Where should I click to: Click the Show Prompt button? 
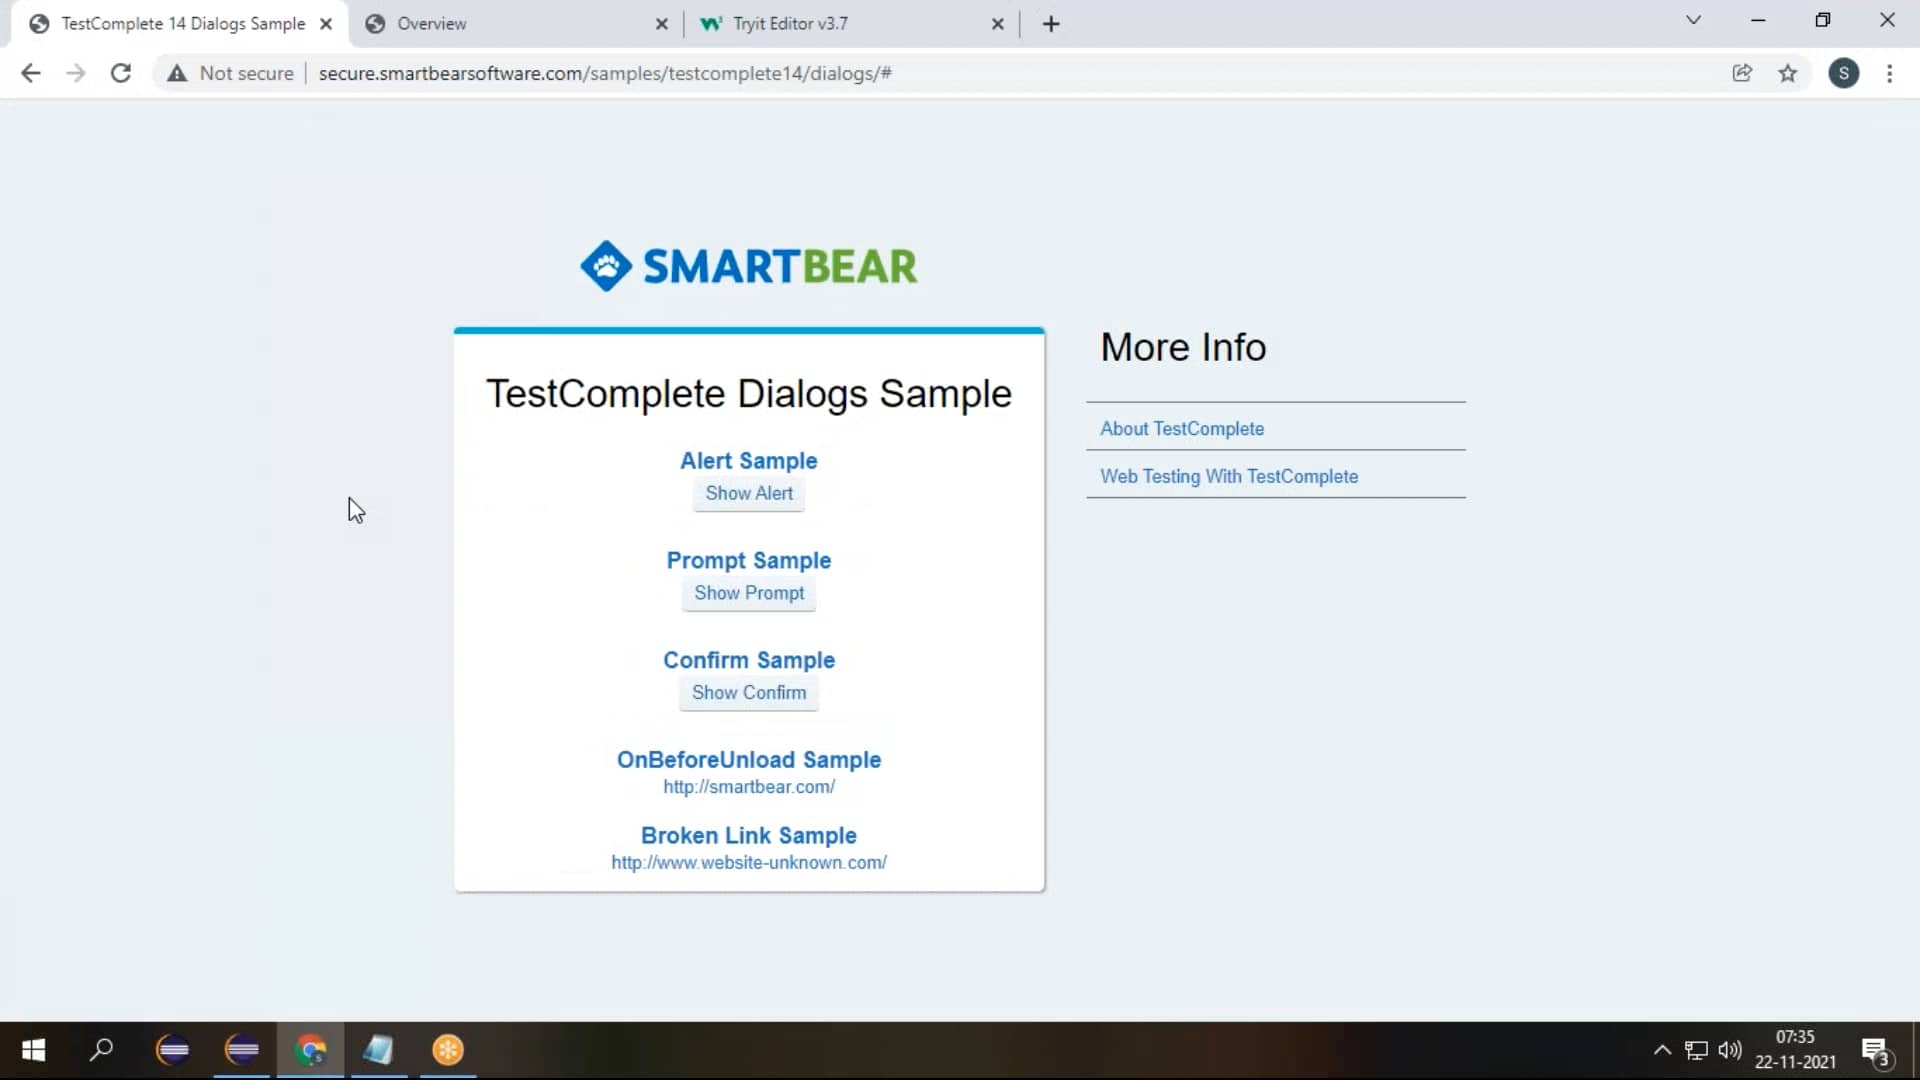click(x=749, y=592)
